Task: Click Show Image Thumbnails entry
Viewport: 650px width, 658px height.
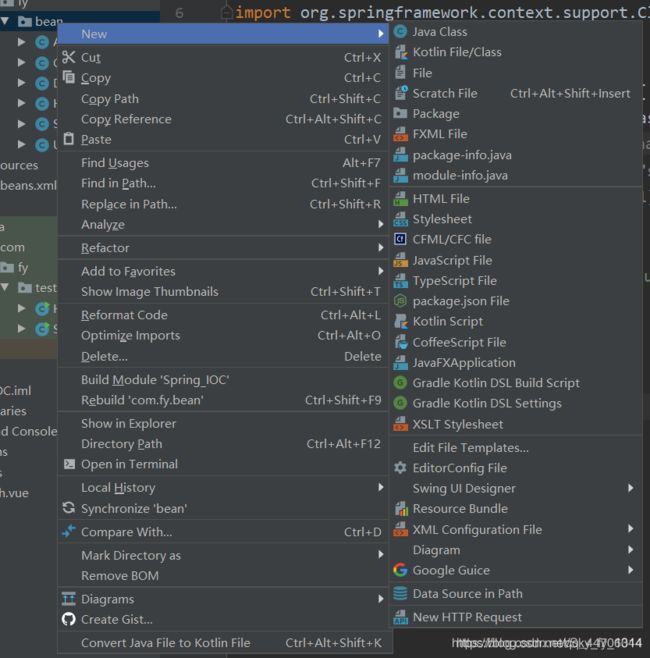Action: 222,292
